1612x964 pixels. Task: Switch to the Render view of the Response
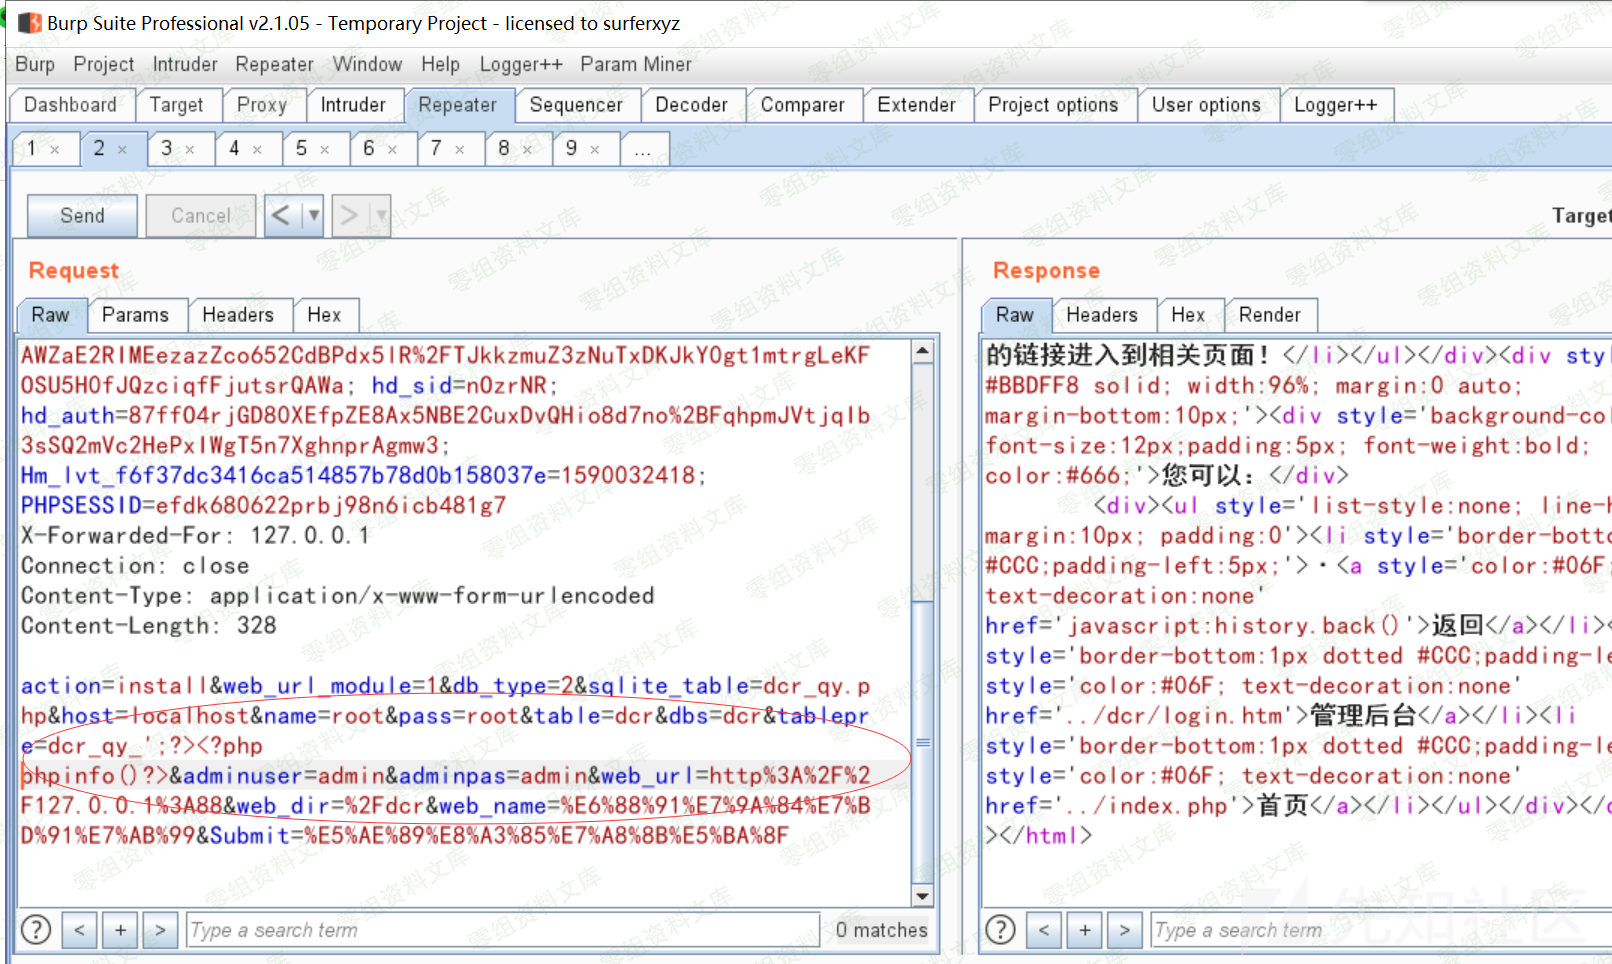tap(1271, 315)
